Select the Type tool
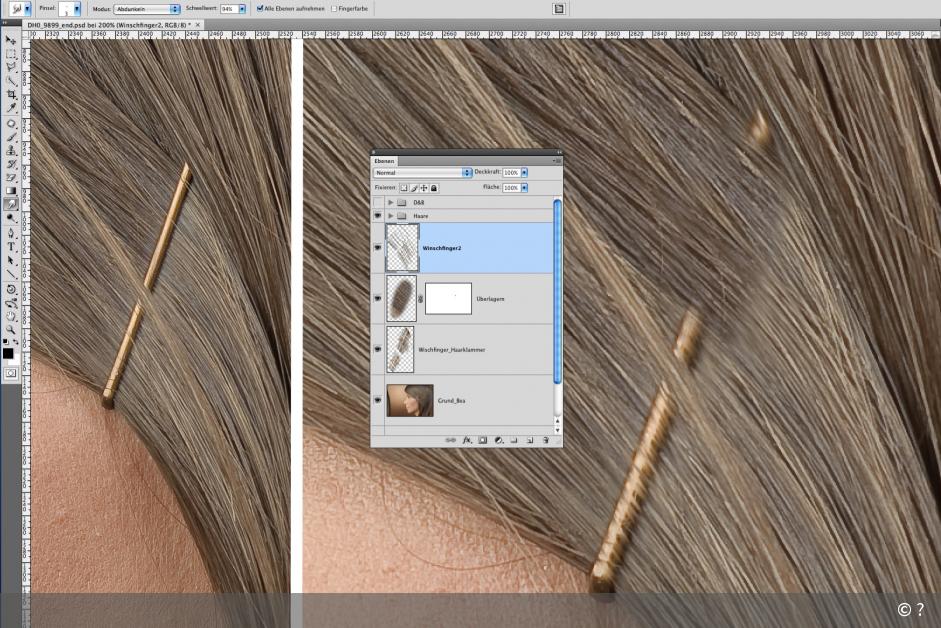 (11, 246)
